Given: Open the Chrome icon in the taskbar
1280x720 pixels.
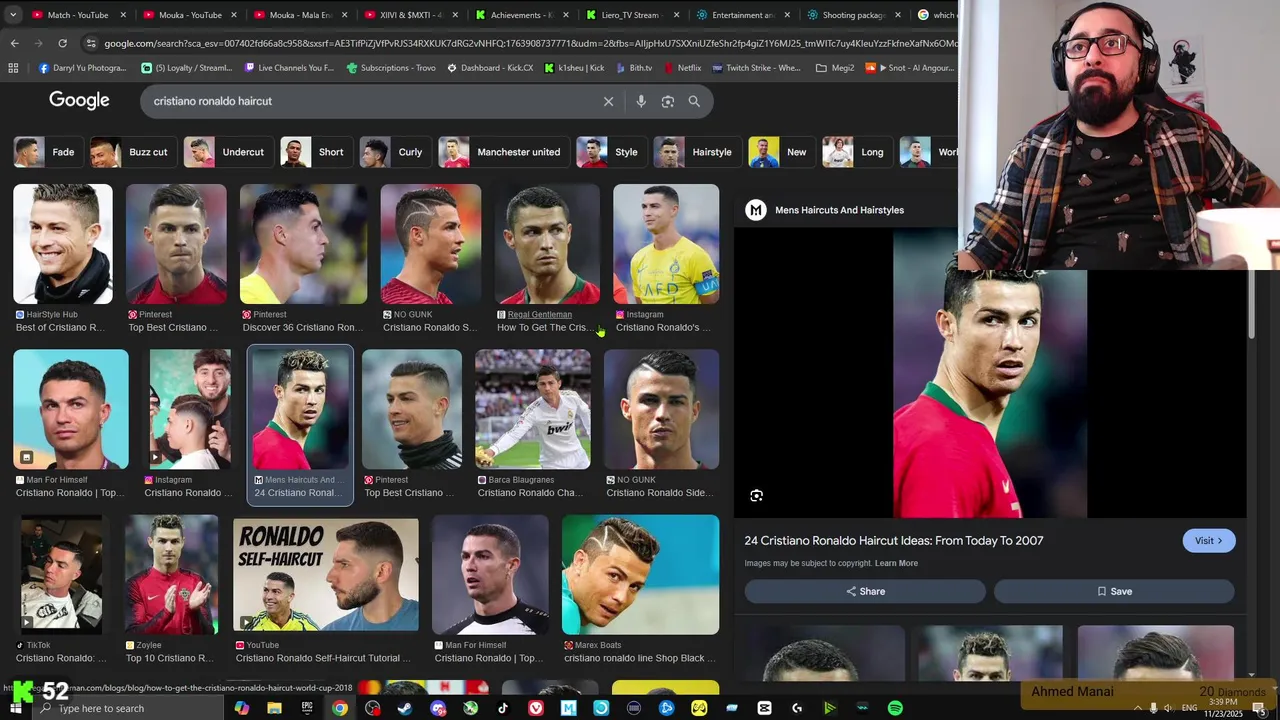Looking at the screenshot, I should 340,708.
